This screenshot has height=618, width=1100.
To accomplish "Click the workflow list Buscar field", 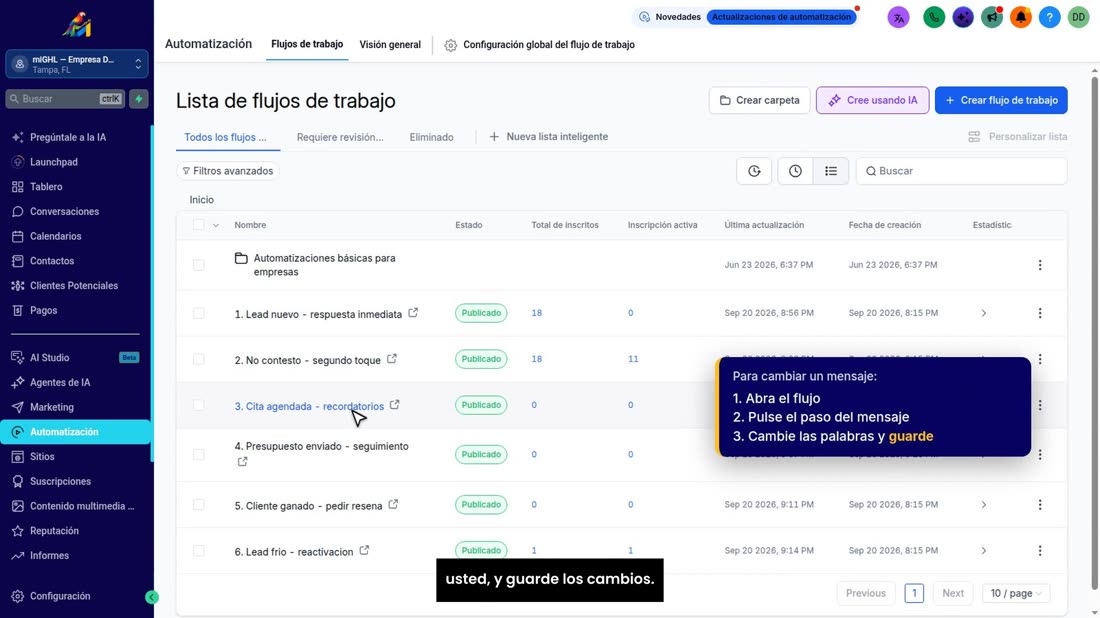I will [x=961, y=171].
